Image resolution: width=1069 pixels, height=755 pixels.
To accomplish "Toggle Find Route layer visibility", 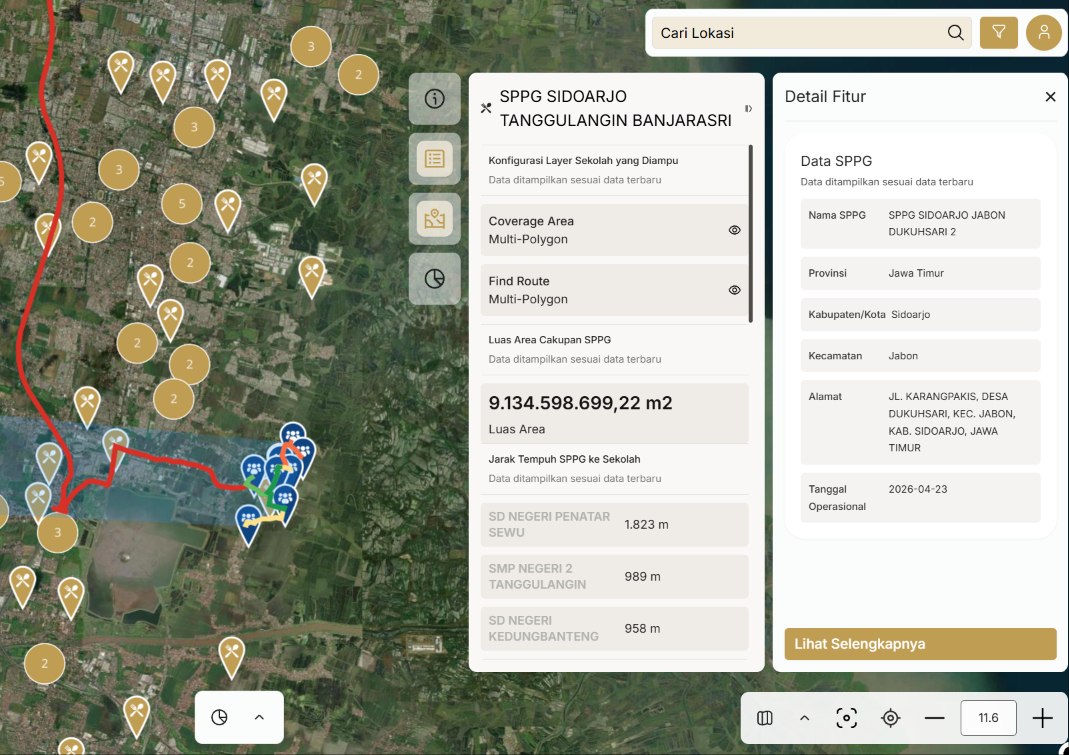I will [x=734, y=290].
